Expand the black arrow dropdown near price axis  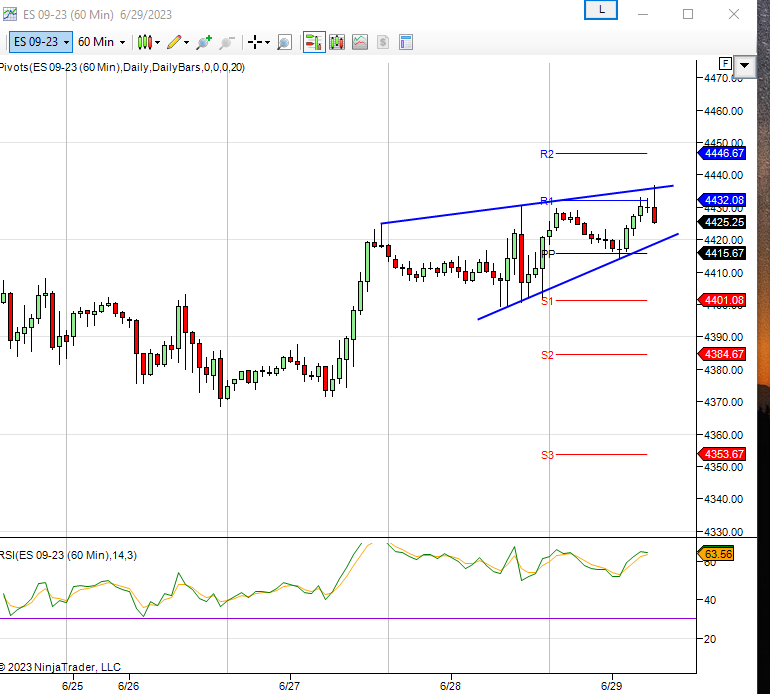click(x=745, y=64)
